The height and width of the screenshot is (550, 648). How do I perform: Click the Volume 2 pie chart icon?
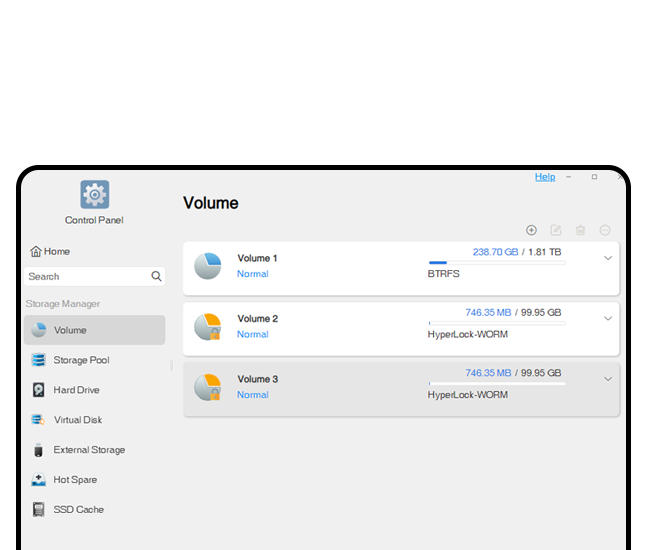pos(208,327)
